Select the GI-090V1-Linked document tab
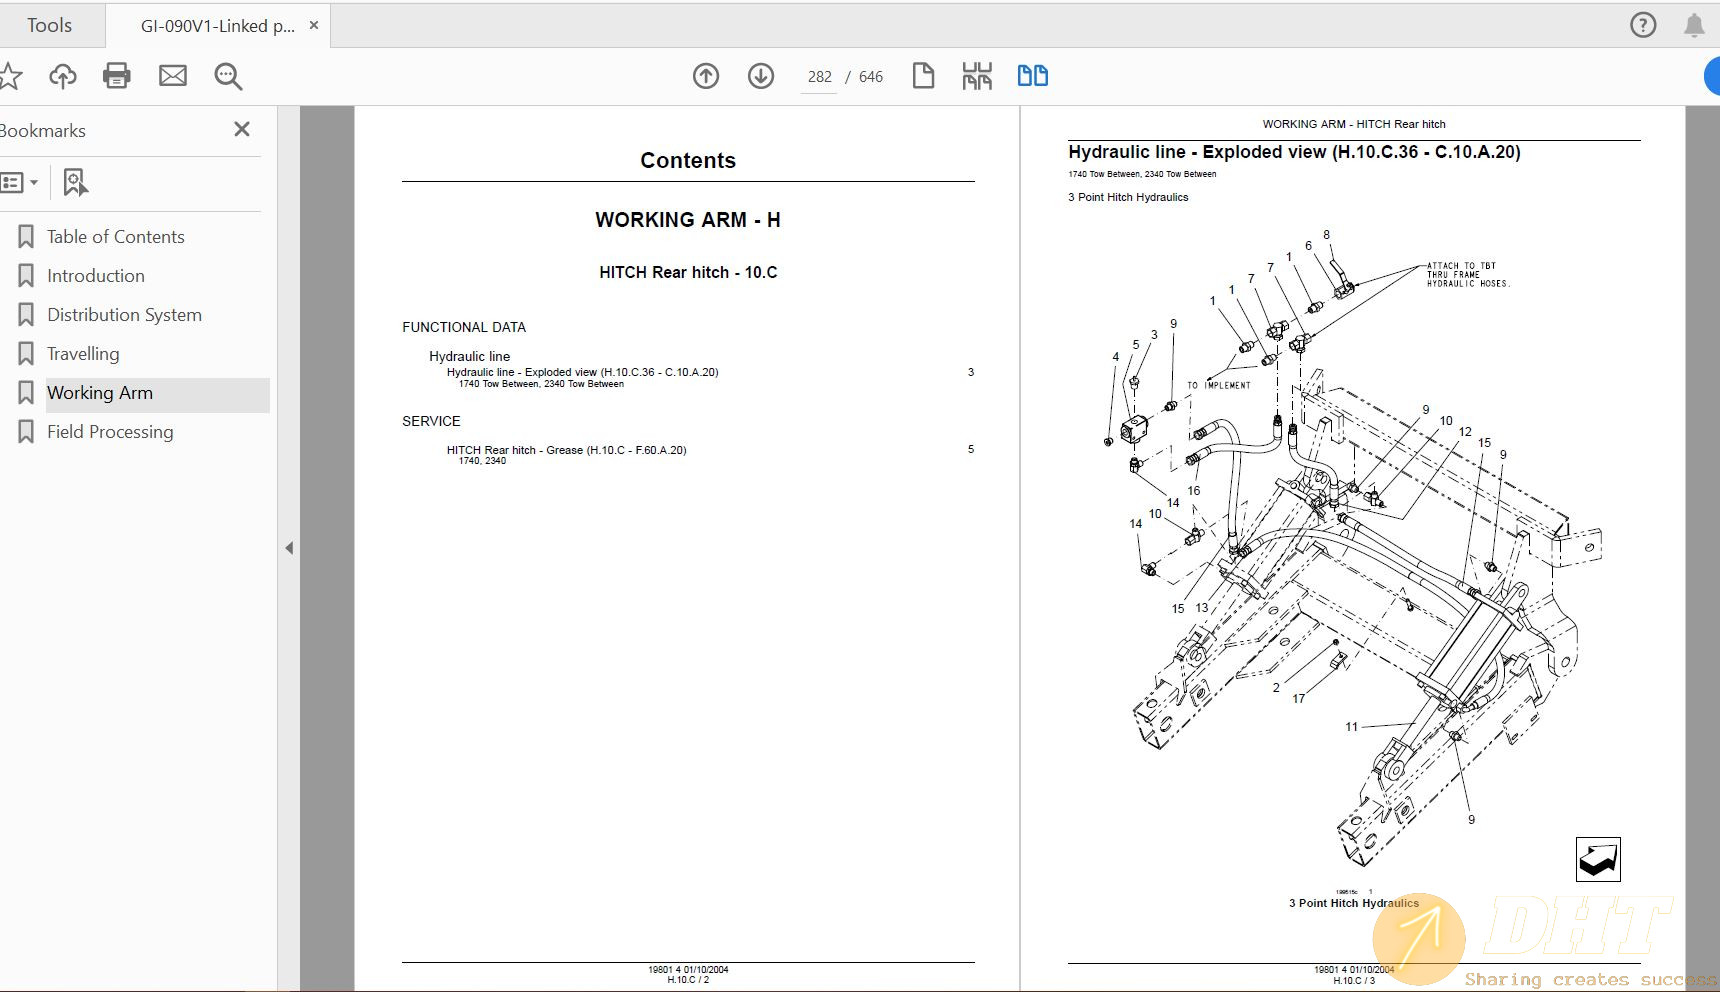The height and width of the screenshot is (992, 1720). click(217, 26)
